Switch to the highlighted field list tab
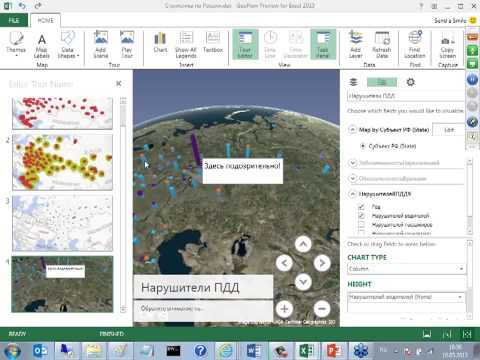The width and height of the screenshot is (480, 360). (x=382, y=82)
